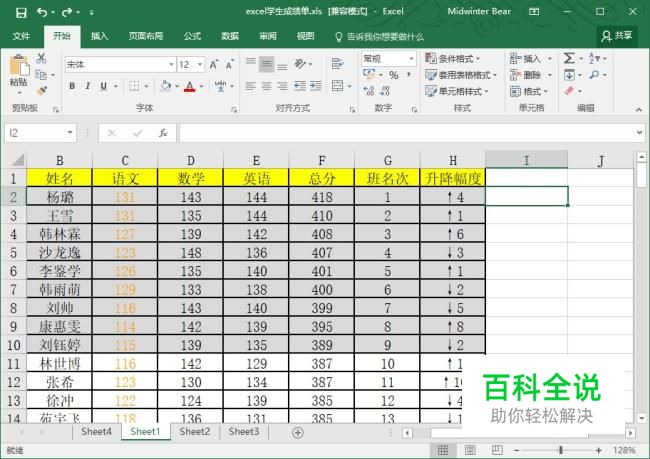Click the fx Insert Function button

tap(163, 133)
